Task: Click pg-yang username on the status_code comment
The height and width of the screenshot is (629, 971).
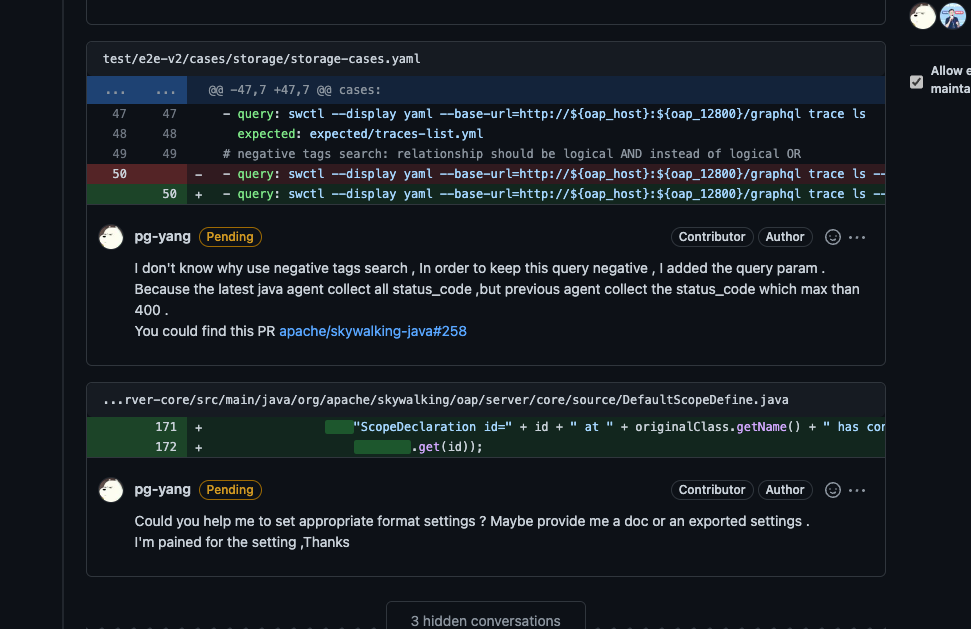Action: pyautogui.click(x=162, y=236)
